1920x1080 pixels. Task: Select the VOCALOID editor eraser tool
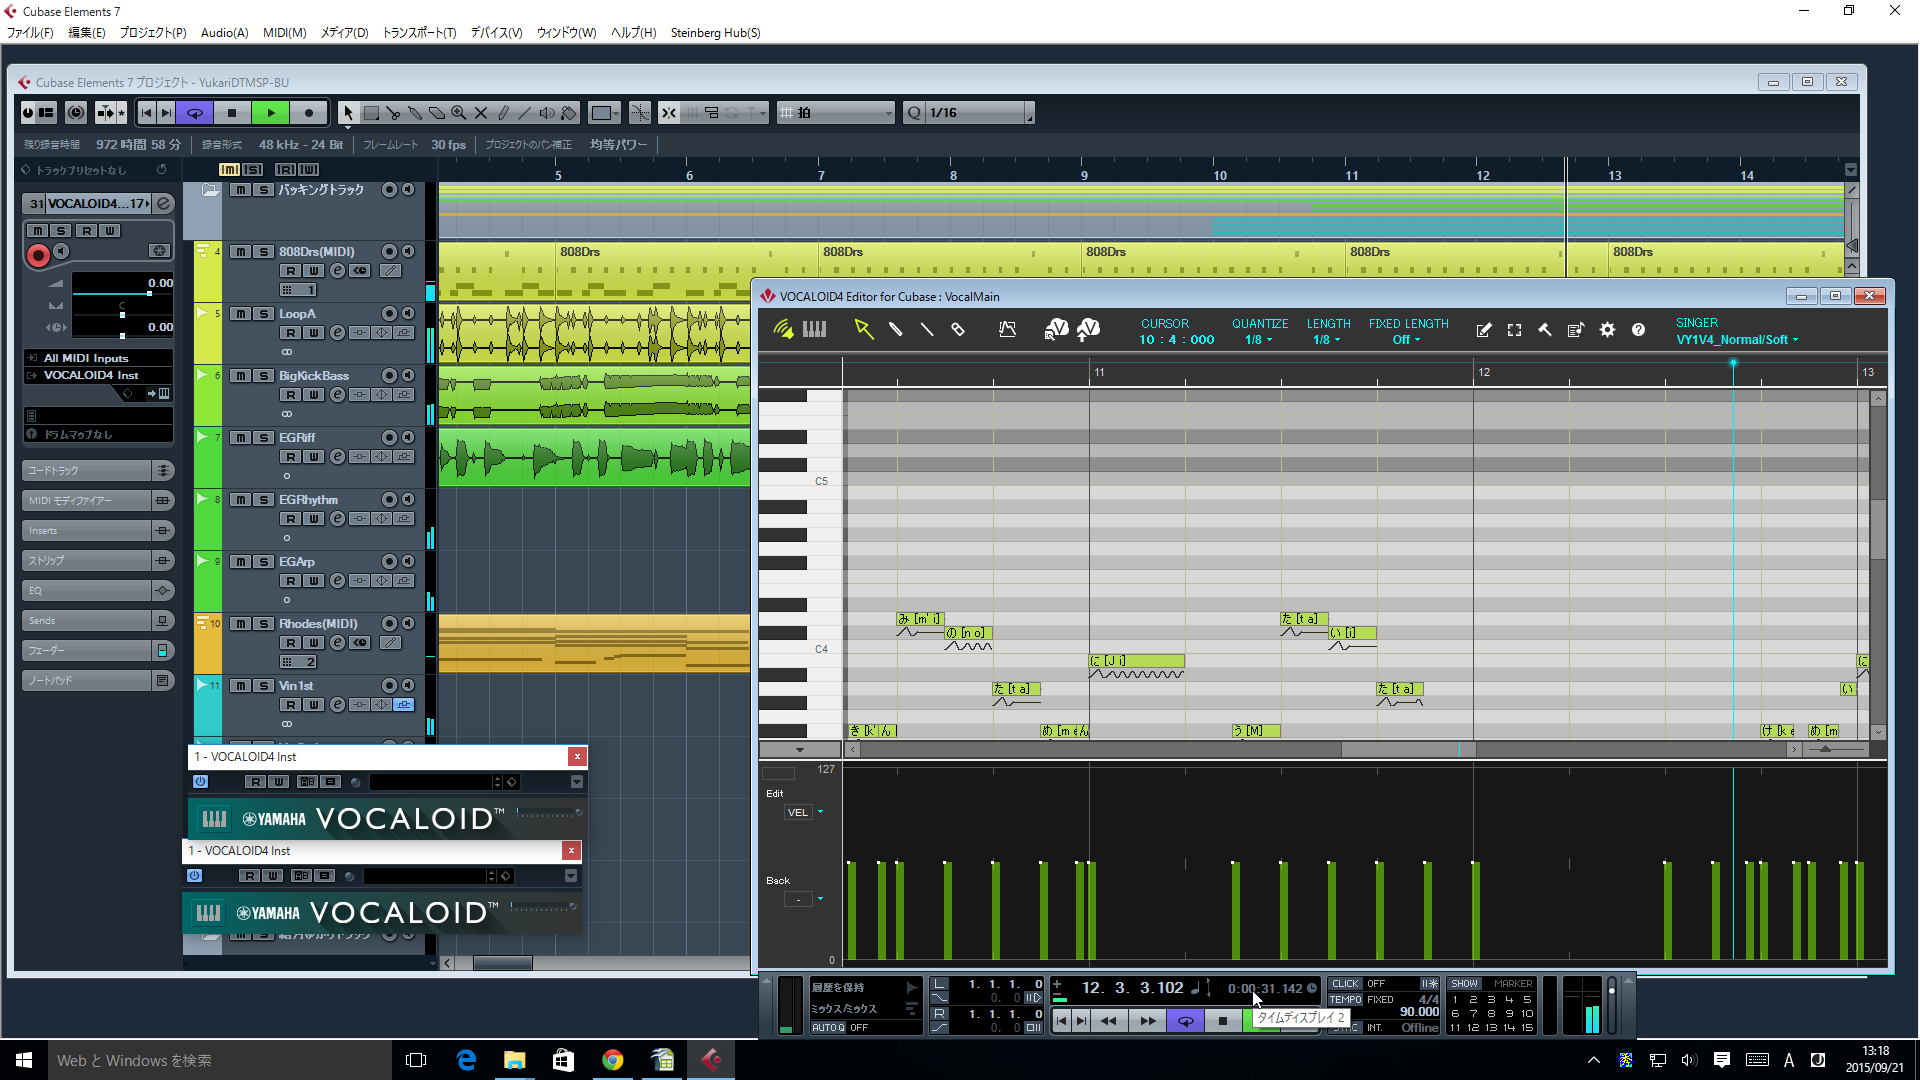(958, 329)
